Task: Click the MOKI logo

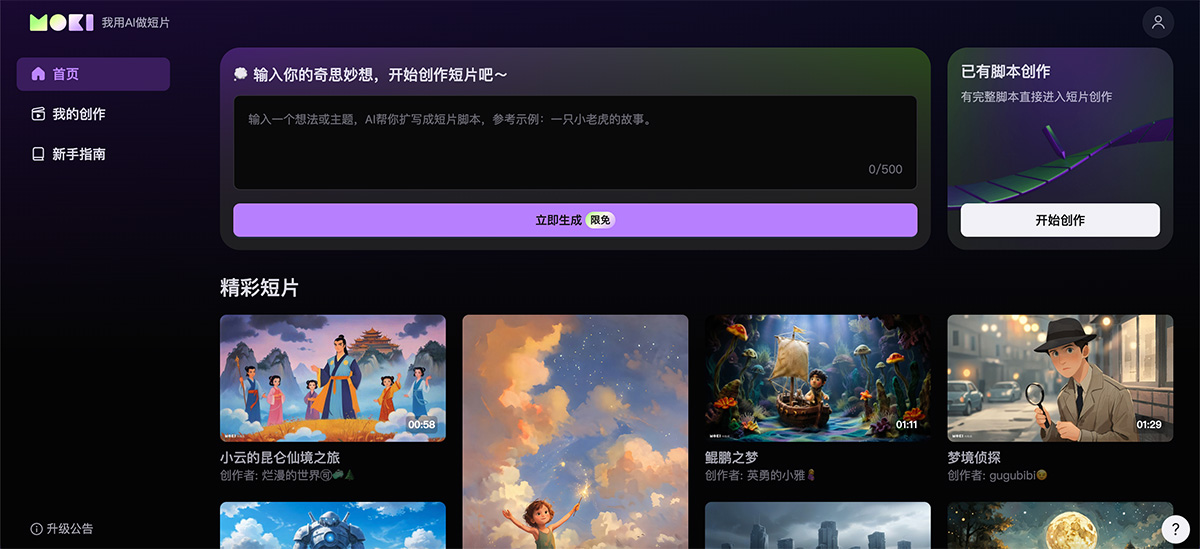Action: pyautogui.click(x=61, y=22)
